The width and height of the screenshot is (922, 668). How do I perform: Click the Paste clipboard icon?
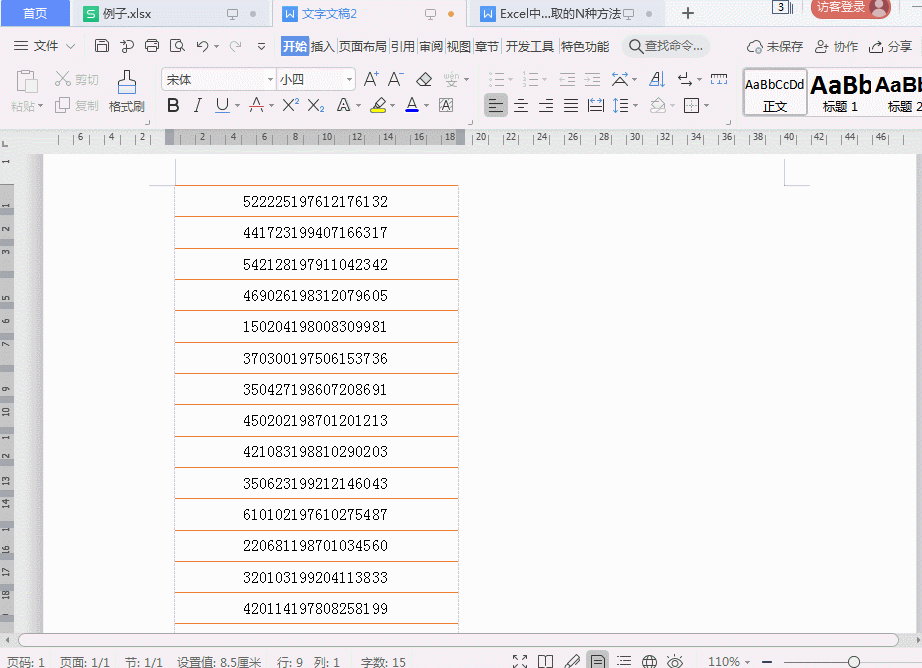click(x=26, y=82)
